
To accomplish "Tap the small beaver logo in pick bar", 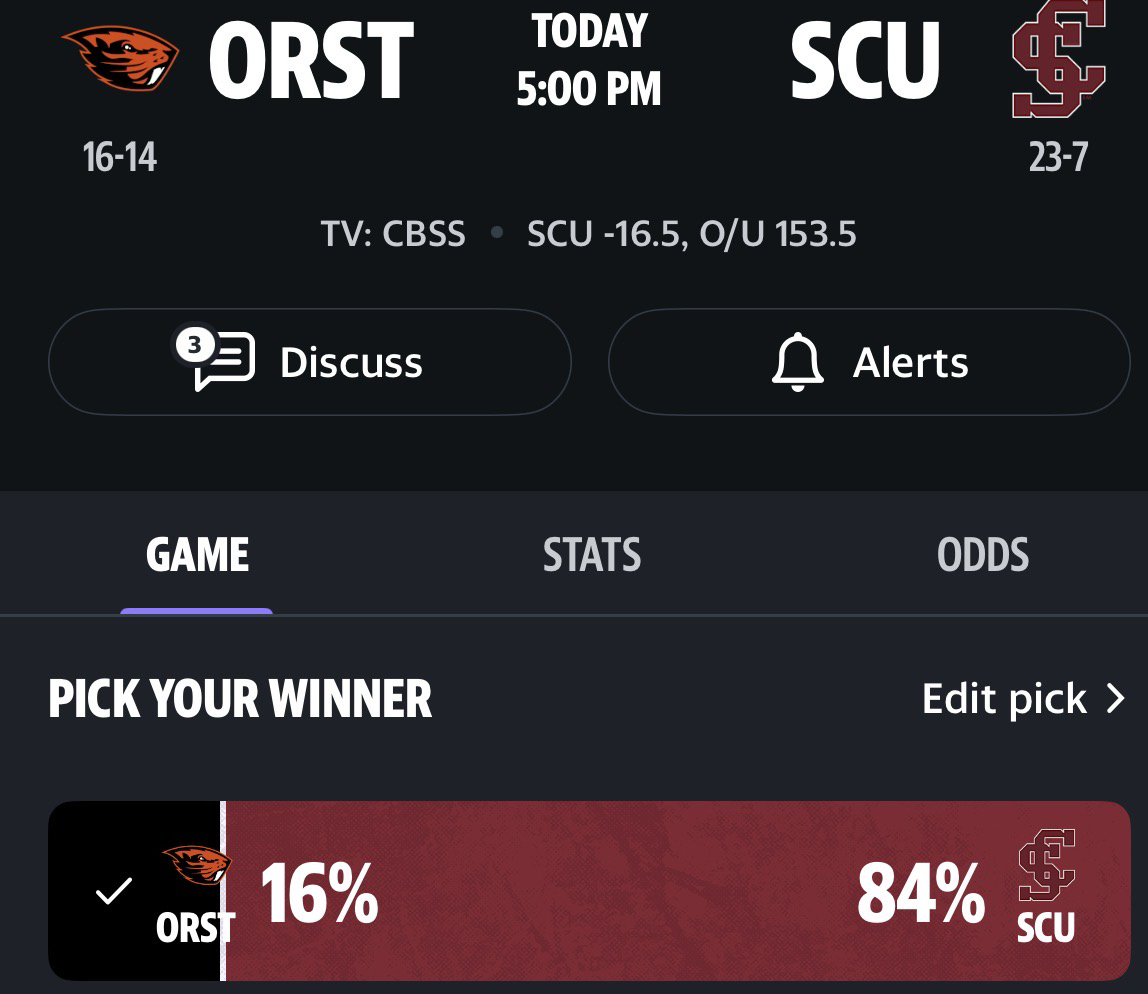I will click(195, 864).
